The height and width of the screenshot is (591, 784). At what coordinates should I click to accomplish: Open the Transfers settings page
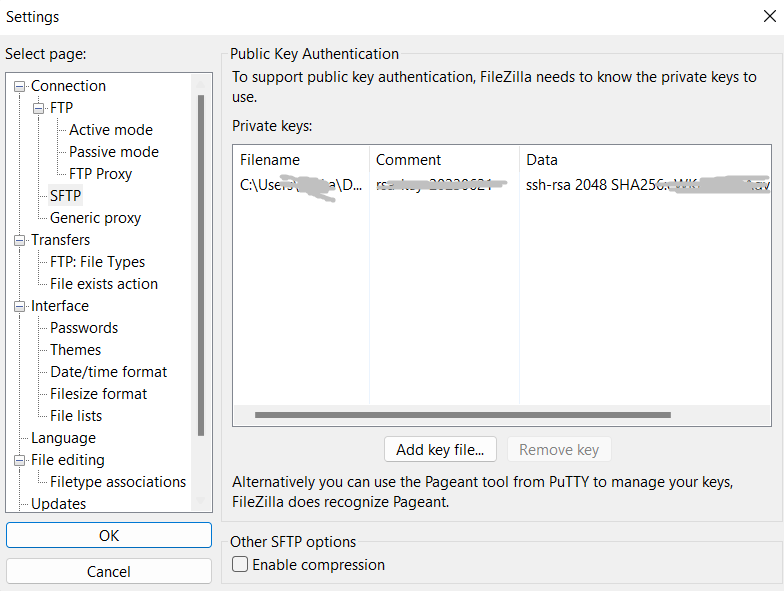click(x=60, y=240)
